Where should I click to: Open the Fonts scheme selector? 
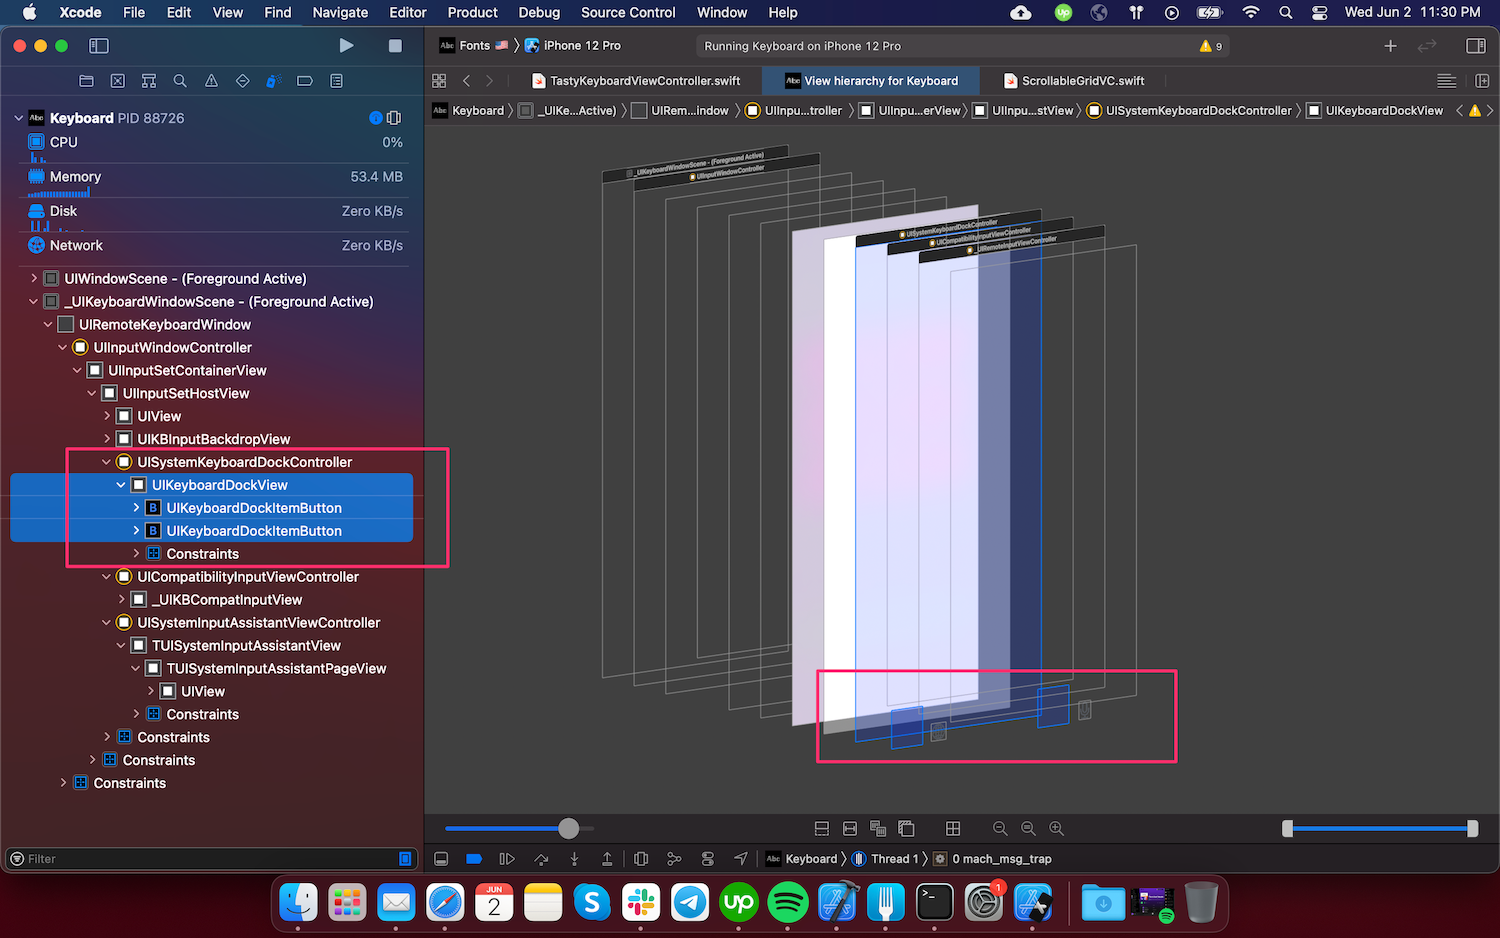click(474, 46)
